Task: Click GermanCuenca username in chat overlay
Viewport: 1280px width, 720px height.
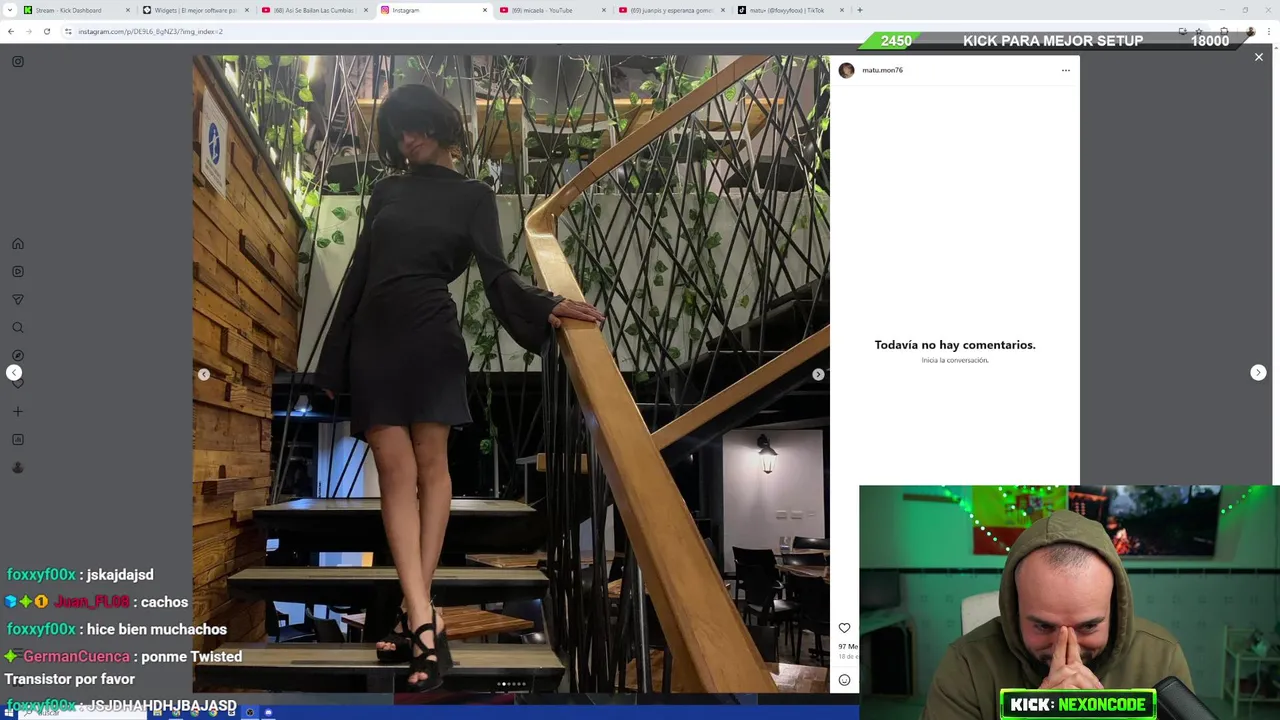Action: point(77,657)
